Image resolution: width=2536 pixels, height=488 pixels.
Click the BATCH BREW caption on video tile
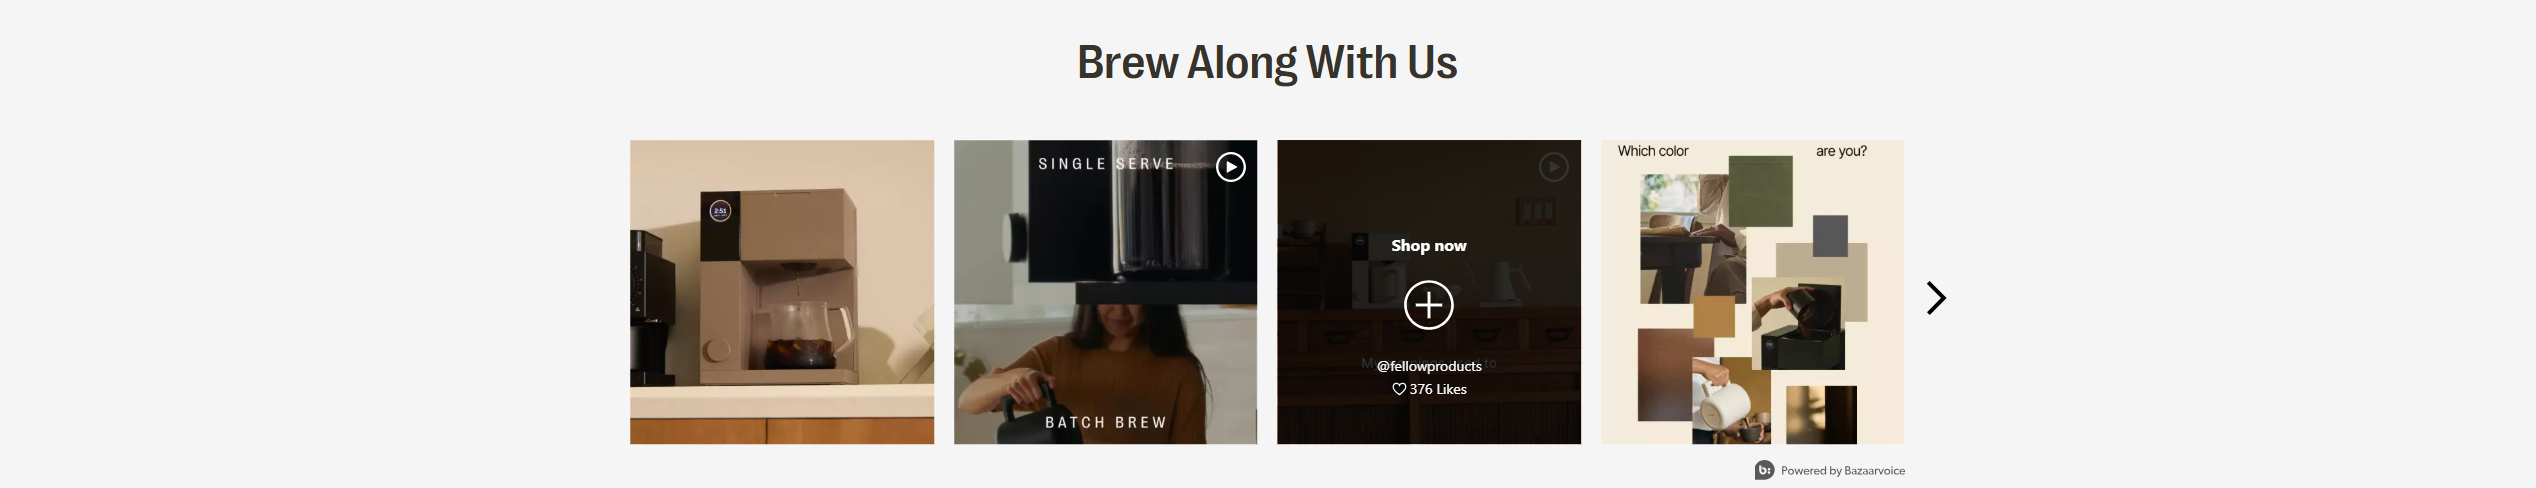click(x=1106, y=422)
